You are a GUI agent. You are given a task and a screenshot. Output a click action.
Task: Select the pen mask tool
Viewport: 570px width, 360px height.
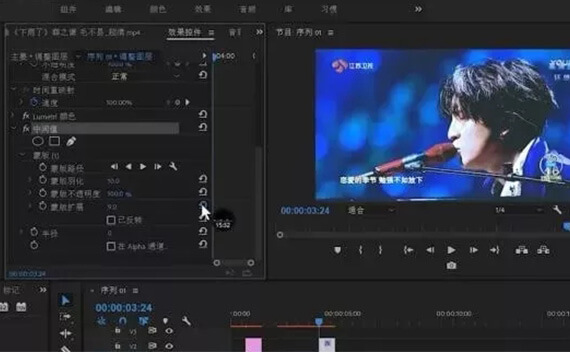click(71, 141)
